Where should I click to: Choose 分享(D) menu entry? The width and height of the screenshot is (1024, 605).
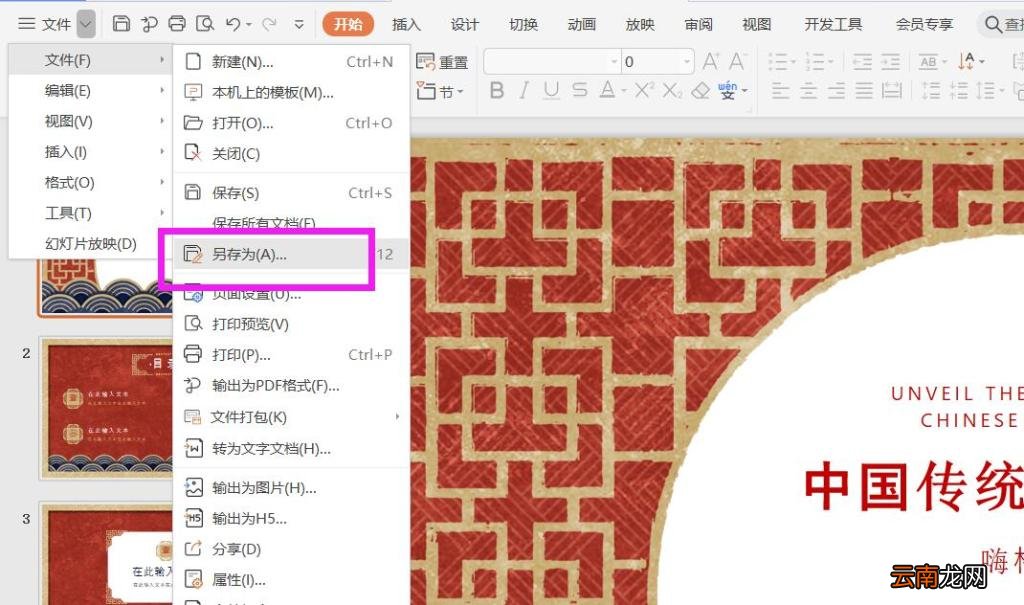(x=291, y=549)
